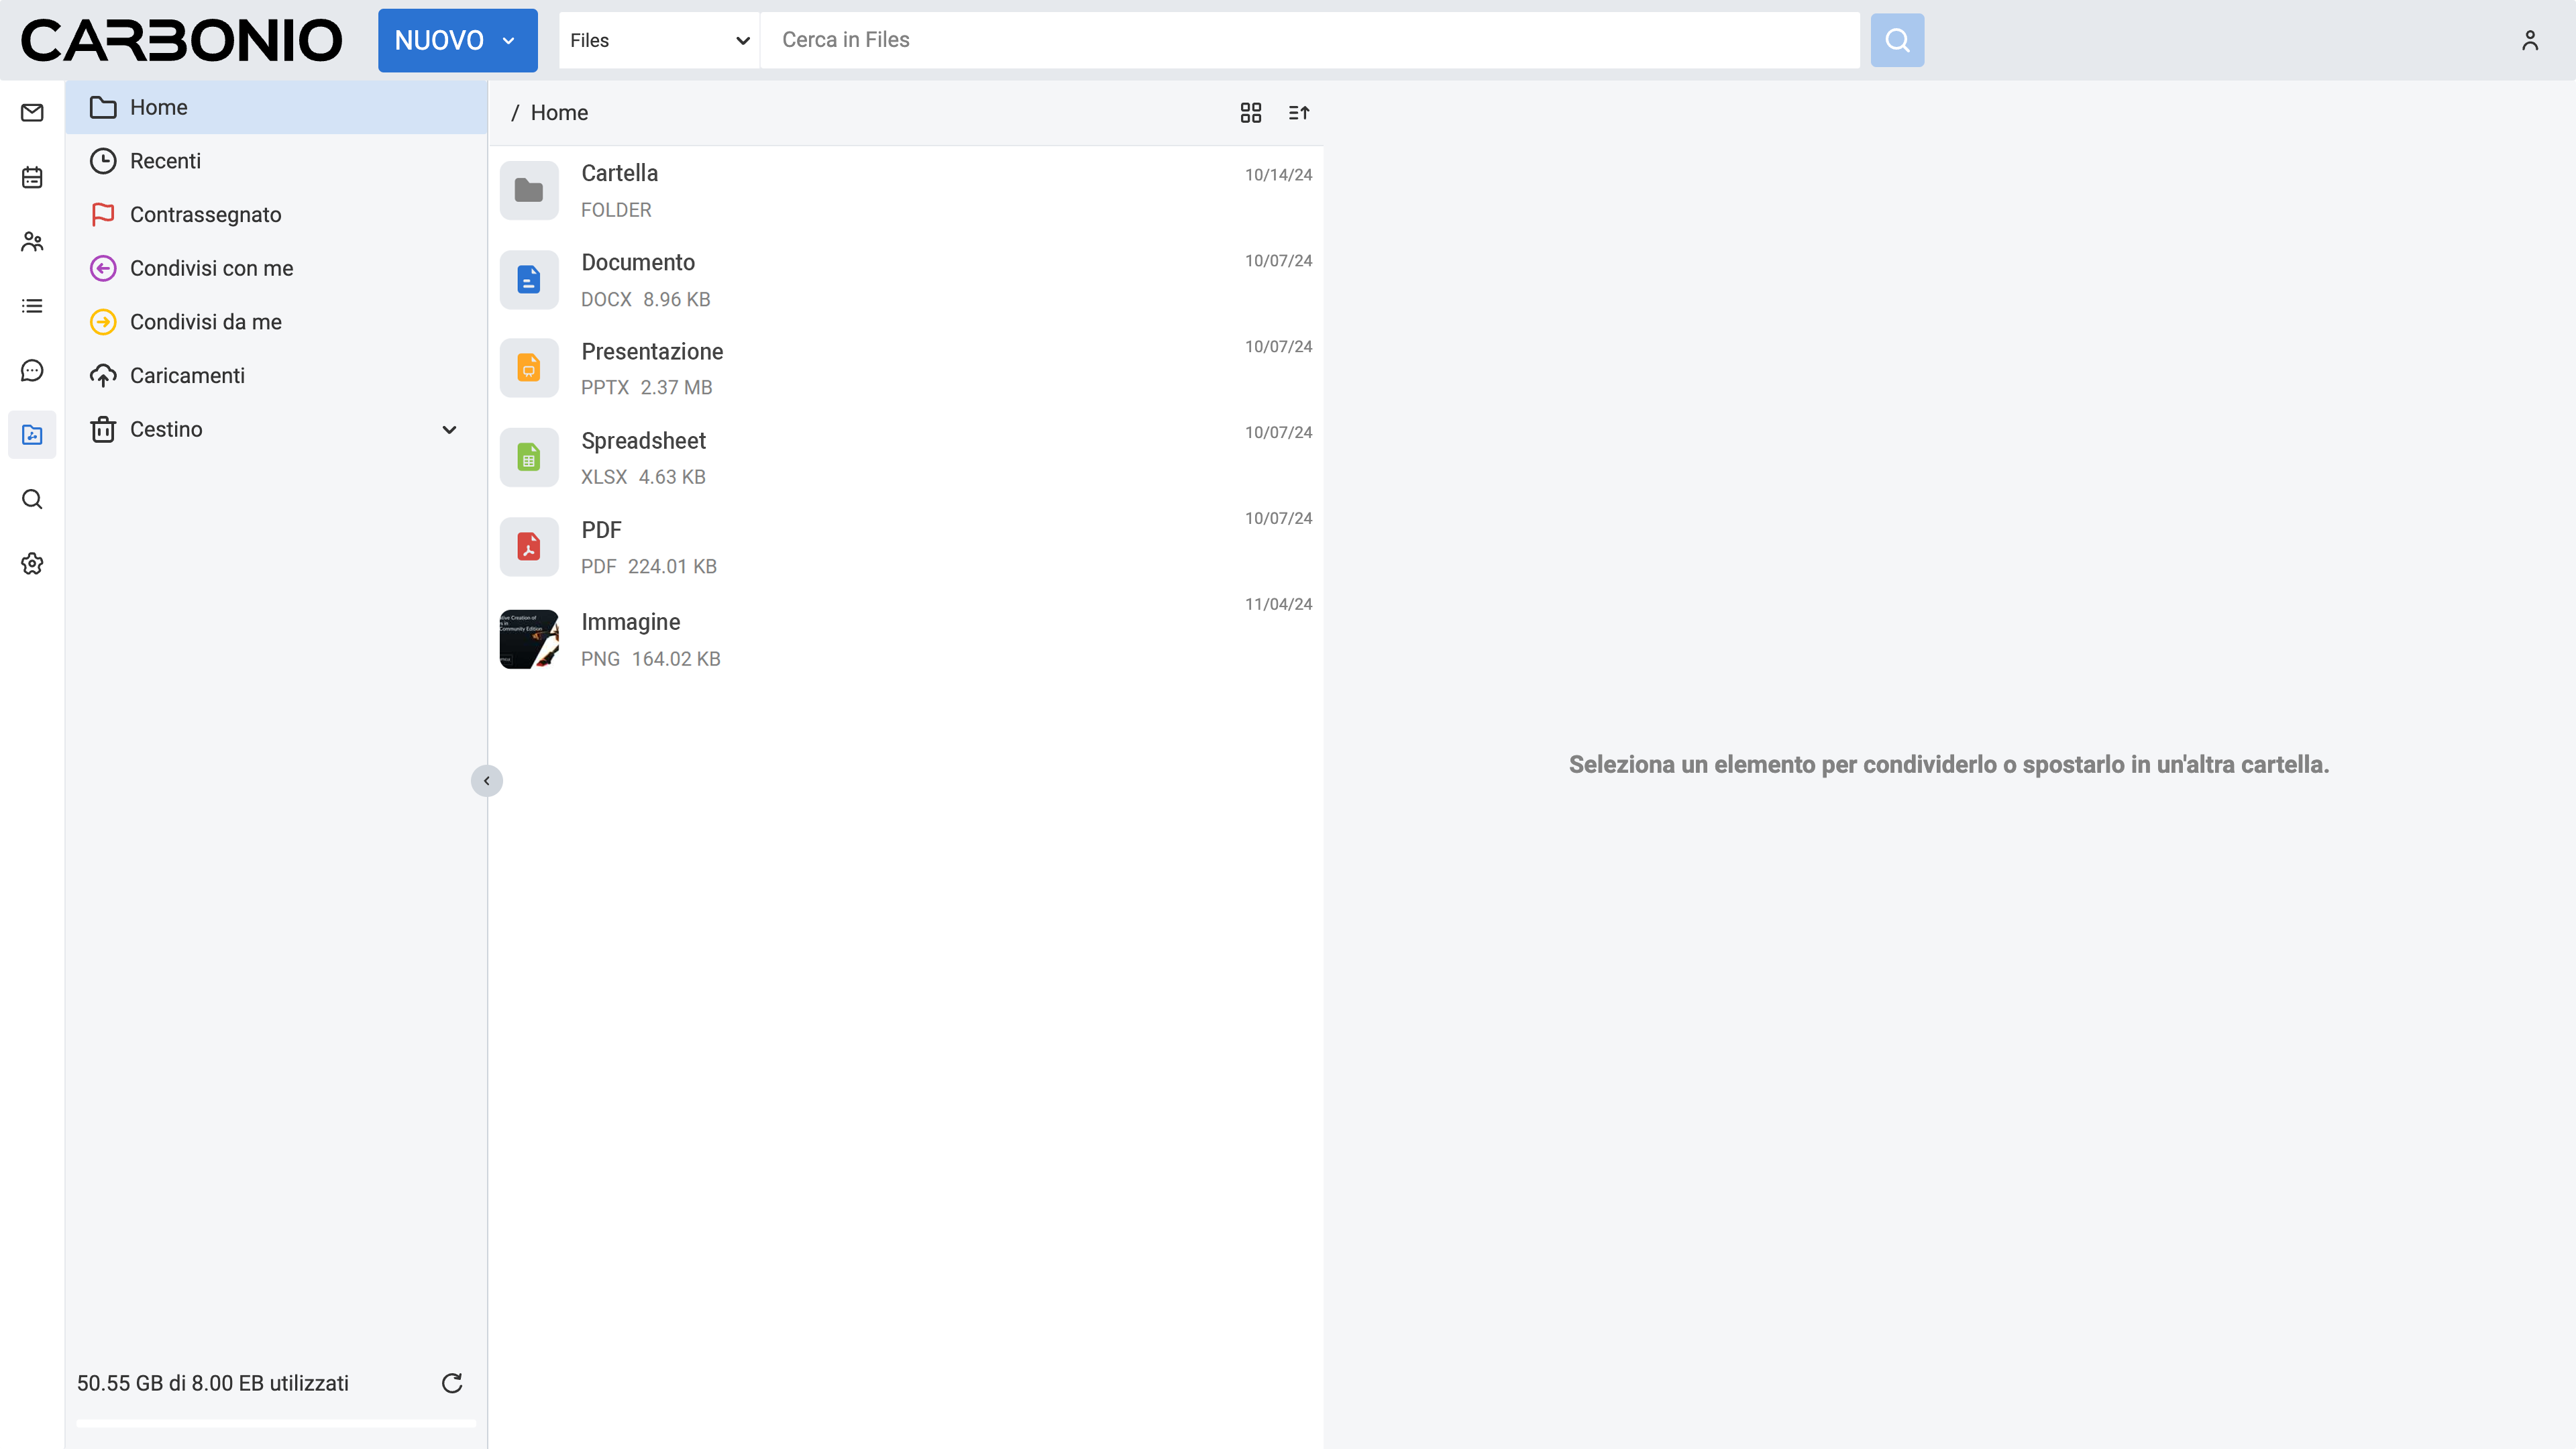The image size is (2576, 1449).
Task: Open the user account menu
Action: [x=2529, y=40]
